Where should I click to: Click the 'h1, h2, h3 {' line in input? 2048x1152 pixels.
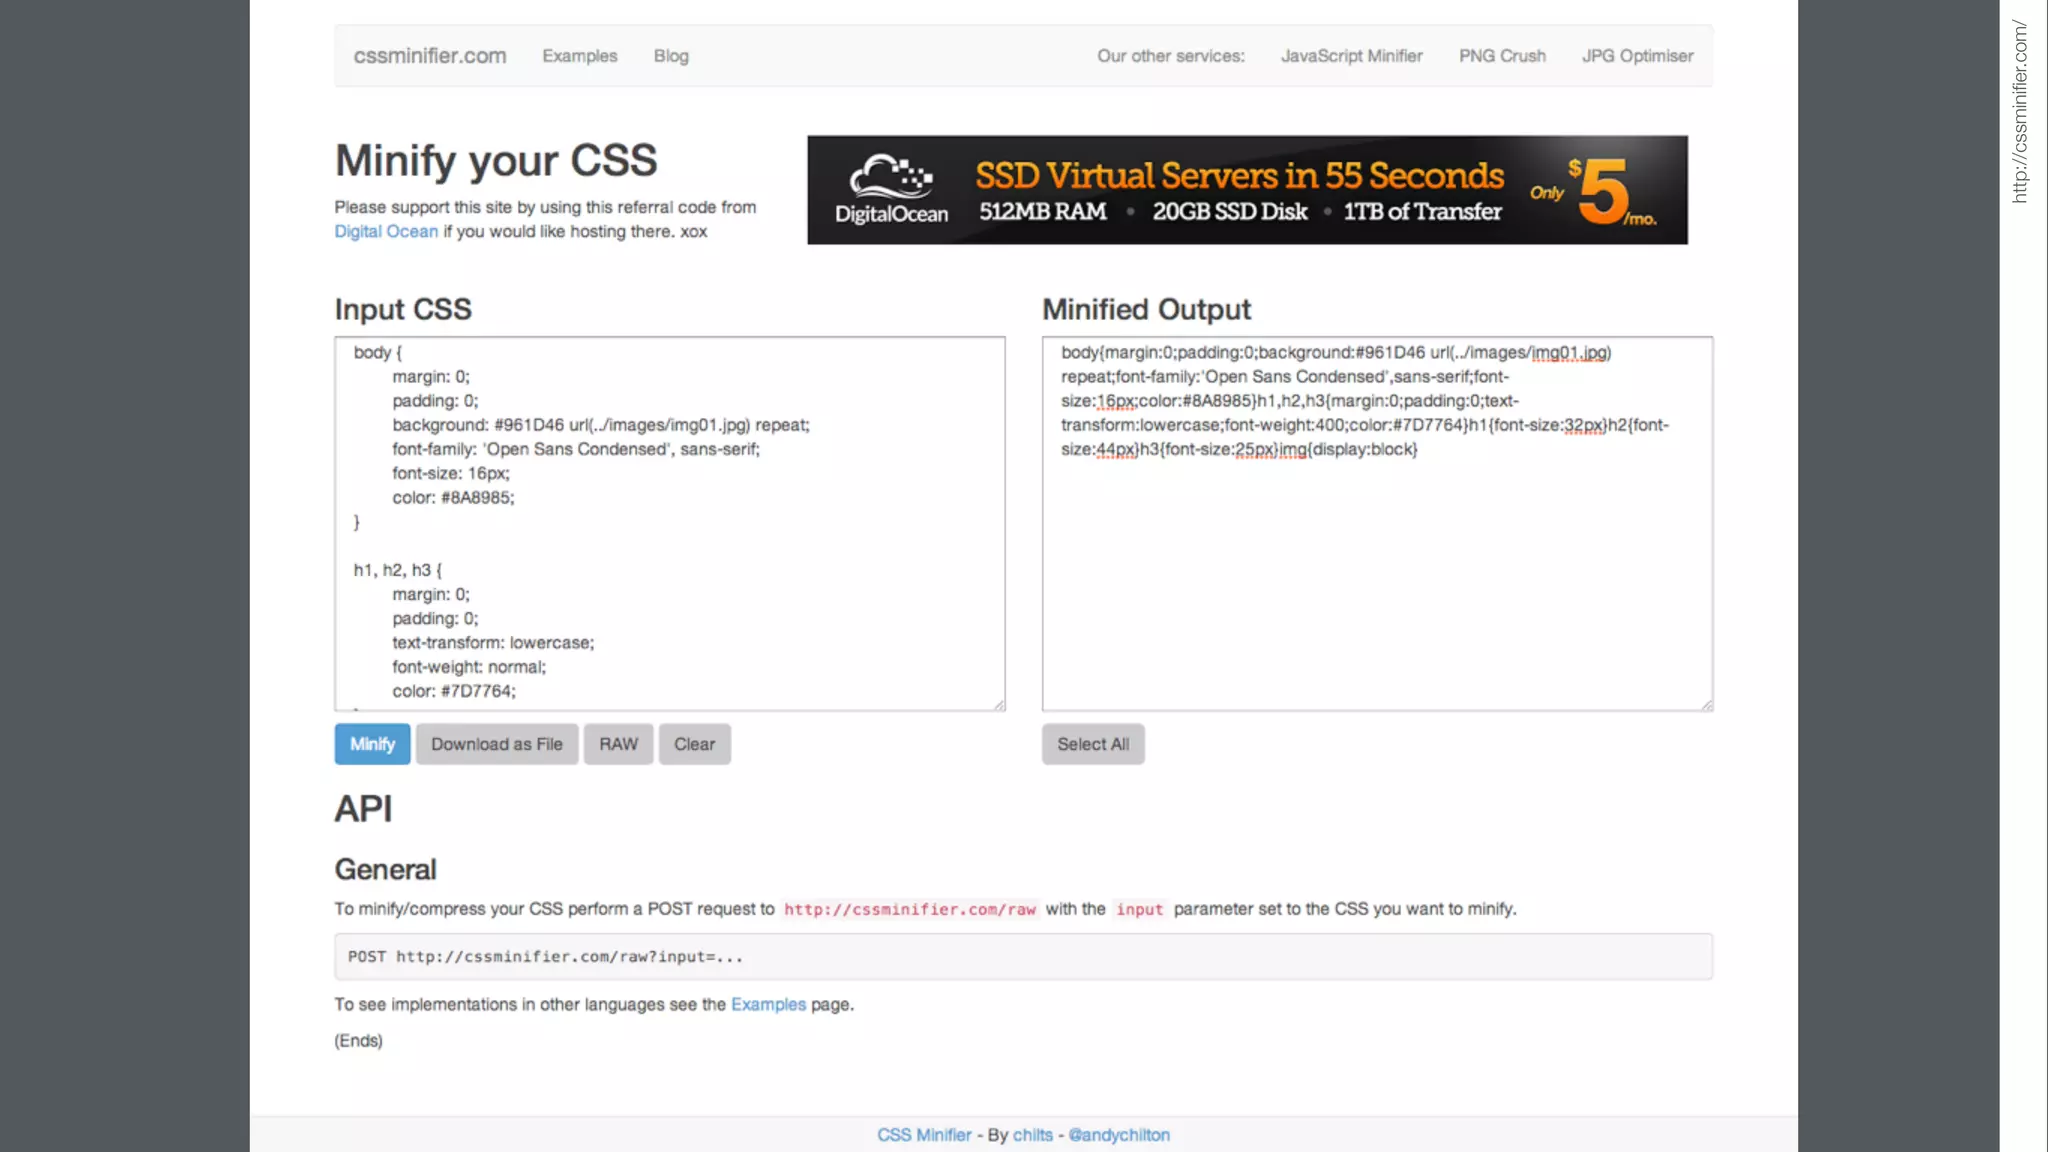(x=397, y=570)
